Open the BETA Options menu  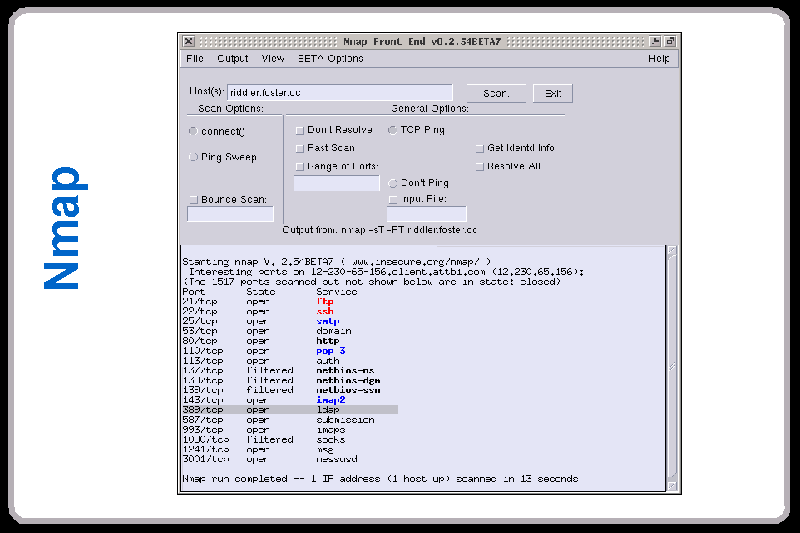331,59
